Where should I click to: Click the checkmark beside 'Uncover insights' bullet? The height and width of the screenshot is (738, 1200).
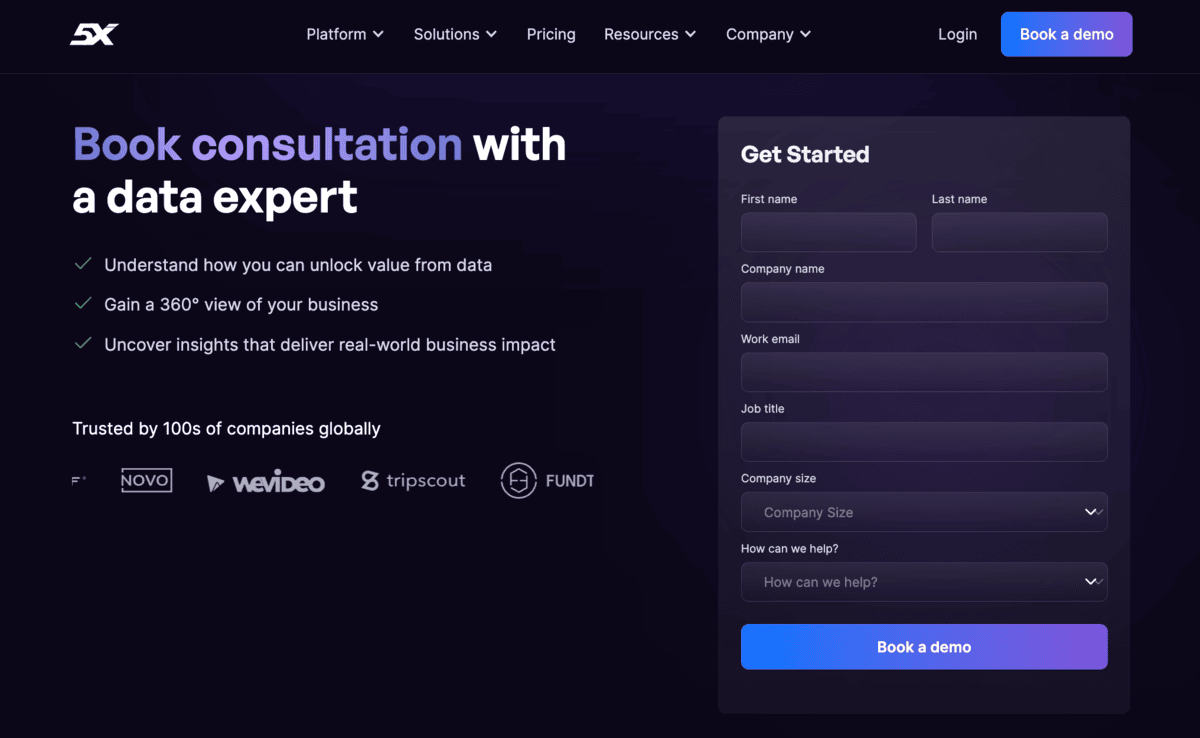coord(84,342)
